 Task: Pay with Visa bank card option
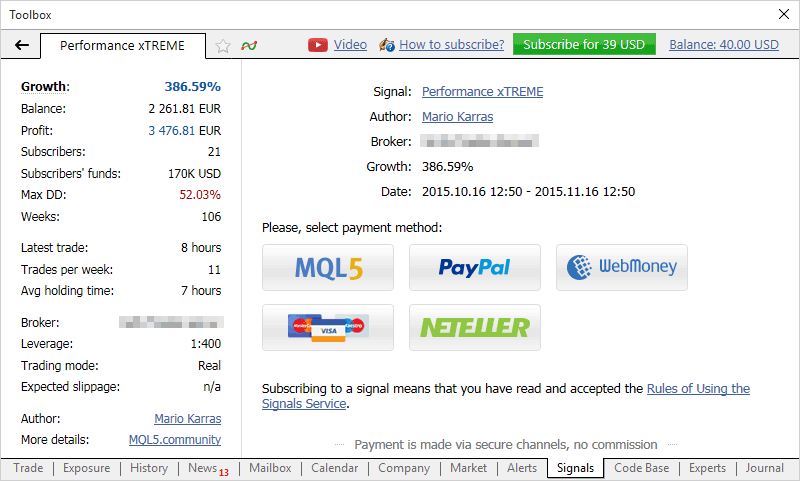click(x=328, y=327)
